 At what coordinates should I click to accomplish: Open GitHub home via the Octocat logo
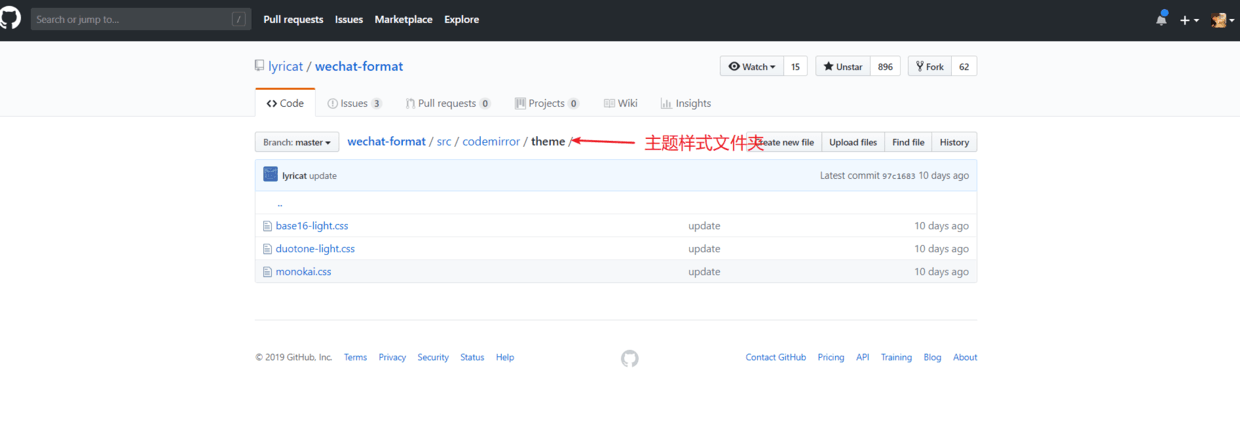click(x=9, y=19)
